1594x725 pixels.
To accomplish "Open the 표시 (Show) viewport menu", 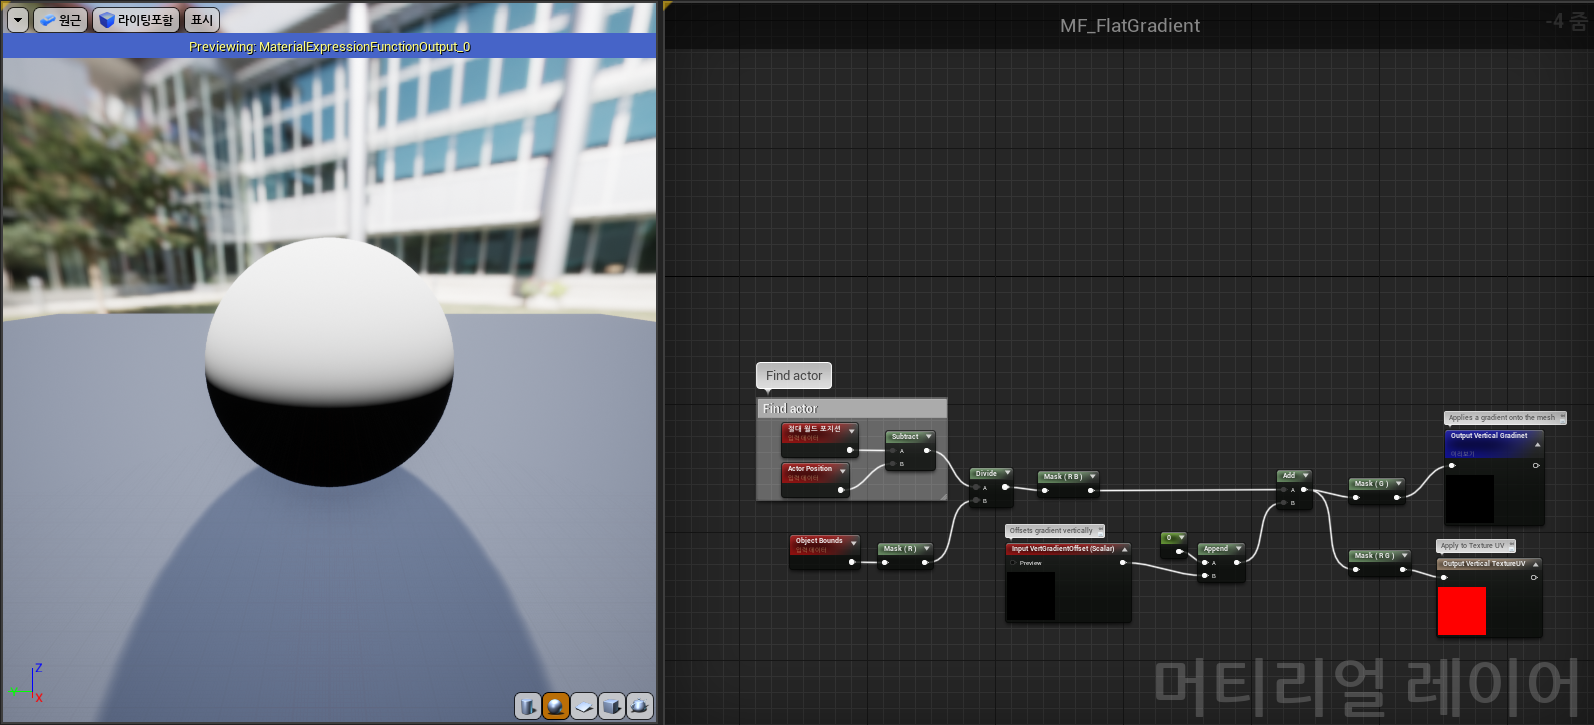I will (x=202, y=20).
